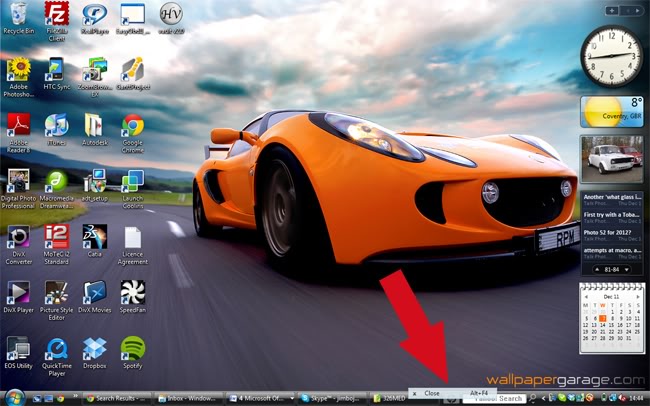Select the iTunes desktop icon
This screenshot has width=650, height=406.
click(x=56, y=126)
